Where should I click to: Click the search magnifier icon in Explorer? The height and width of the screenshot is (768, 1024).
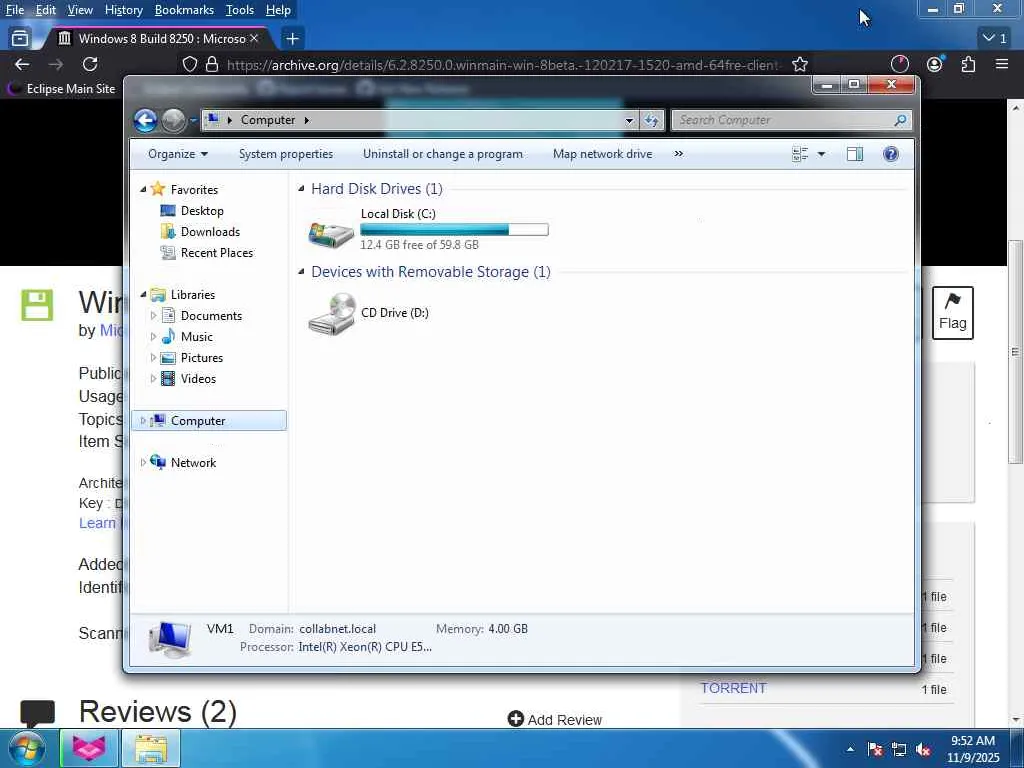click(900, 120)
